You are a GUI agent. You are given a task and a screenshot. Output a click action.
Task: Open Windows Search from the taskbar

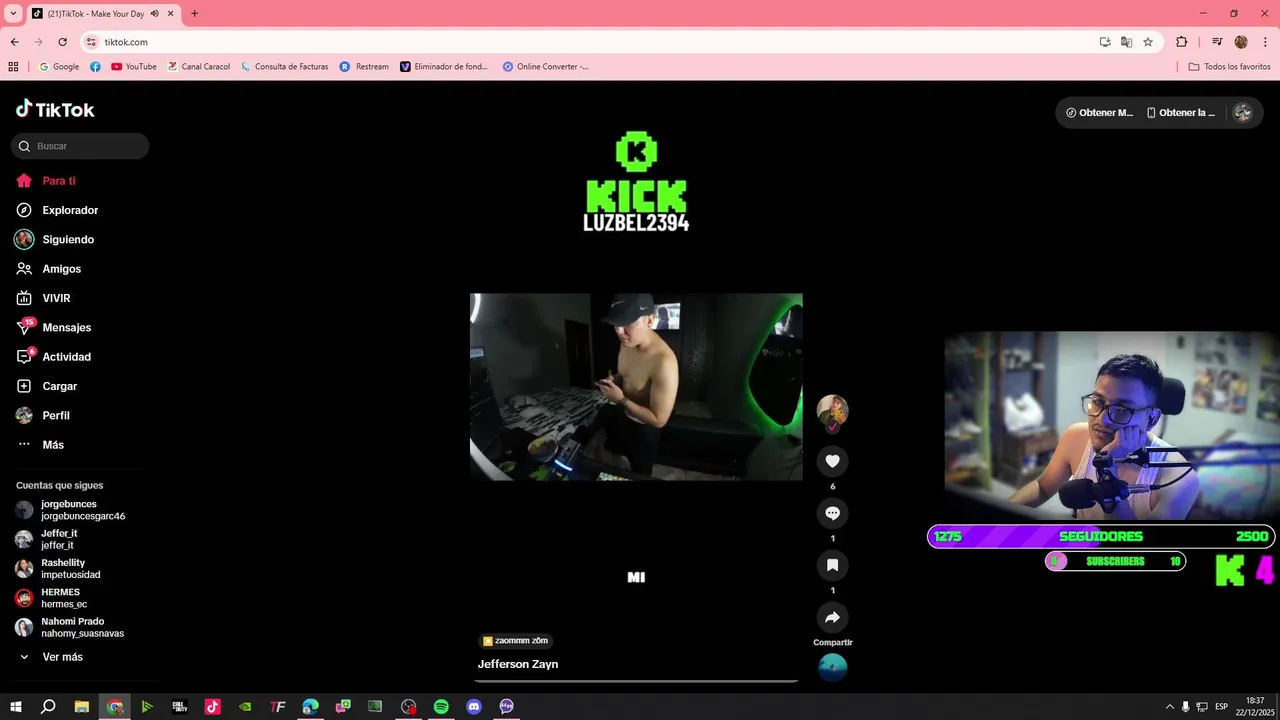[x=48, y=706]
